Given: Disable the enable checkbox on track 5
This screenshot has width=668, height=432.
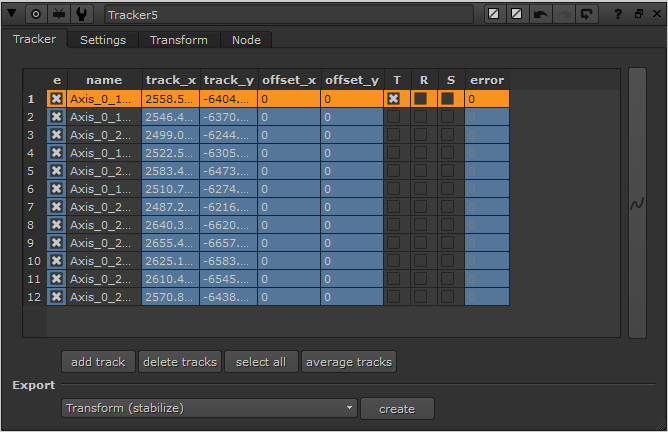Looking at the screenshot, I should pos(57,171).
